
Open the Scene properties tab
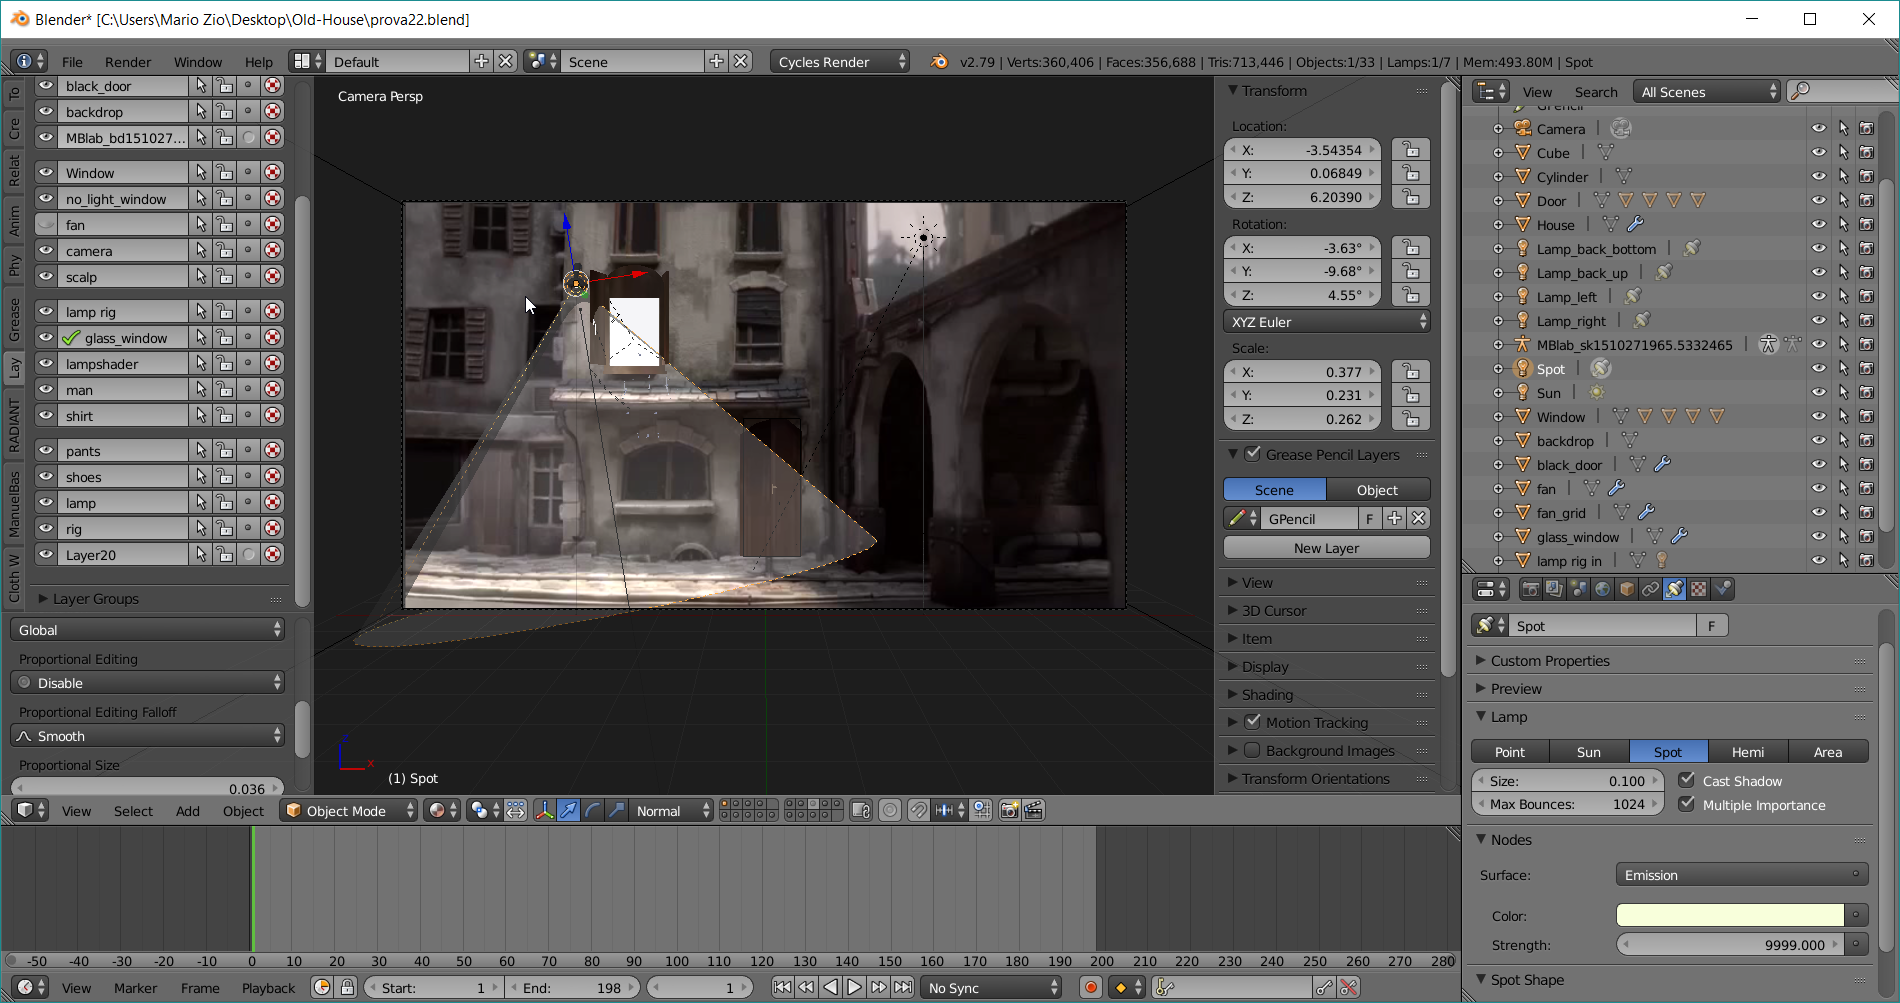click(1578, 589)
